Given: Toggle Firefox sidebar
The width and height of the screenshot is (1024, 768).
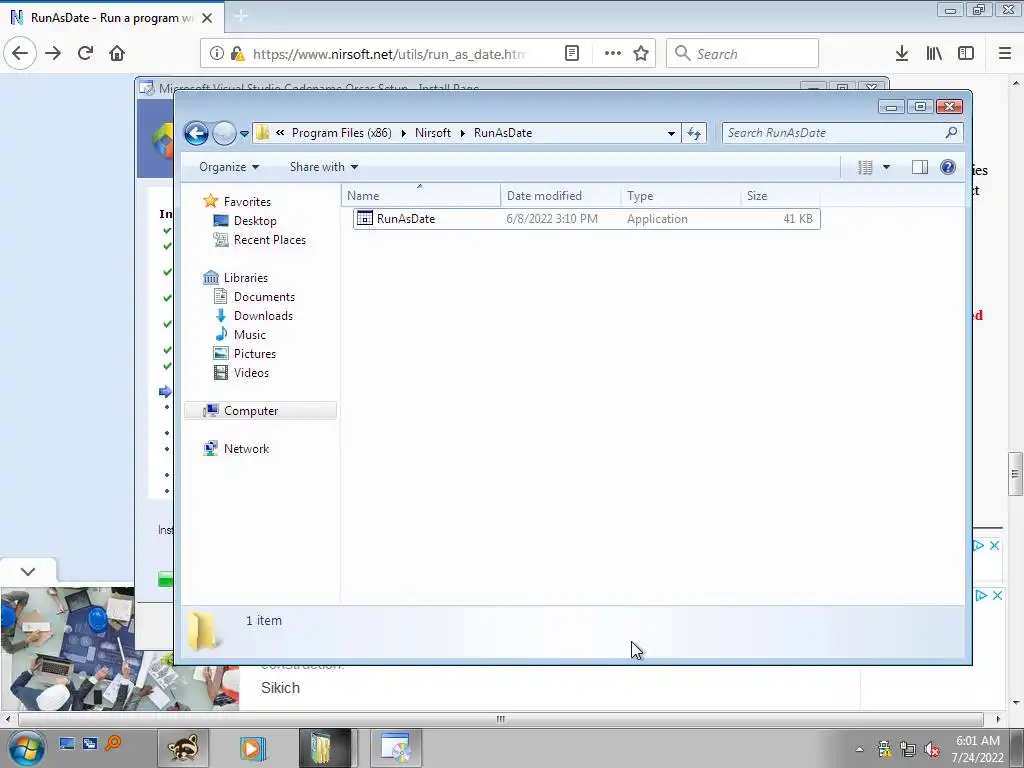Looking at the screenshot, I should (x=966, y=54).
